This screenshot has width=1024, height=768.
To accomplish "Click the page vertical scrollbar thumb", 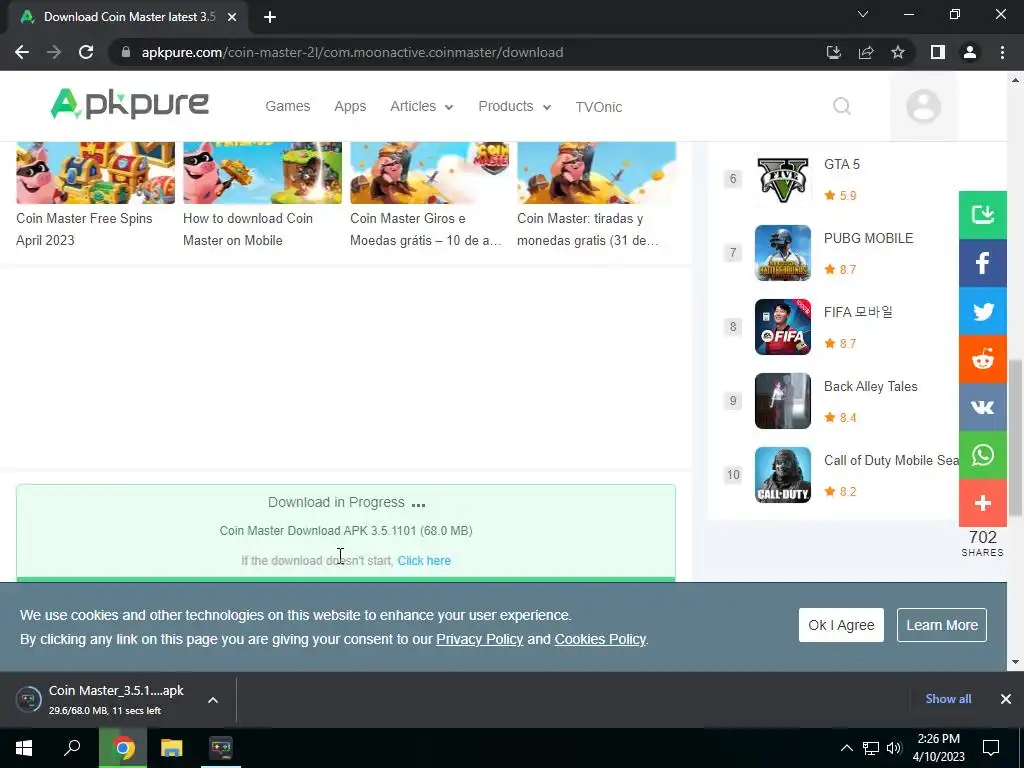I will 1016,438.
